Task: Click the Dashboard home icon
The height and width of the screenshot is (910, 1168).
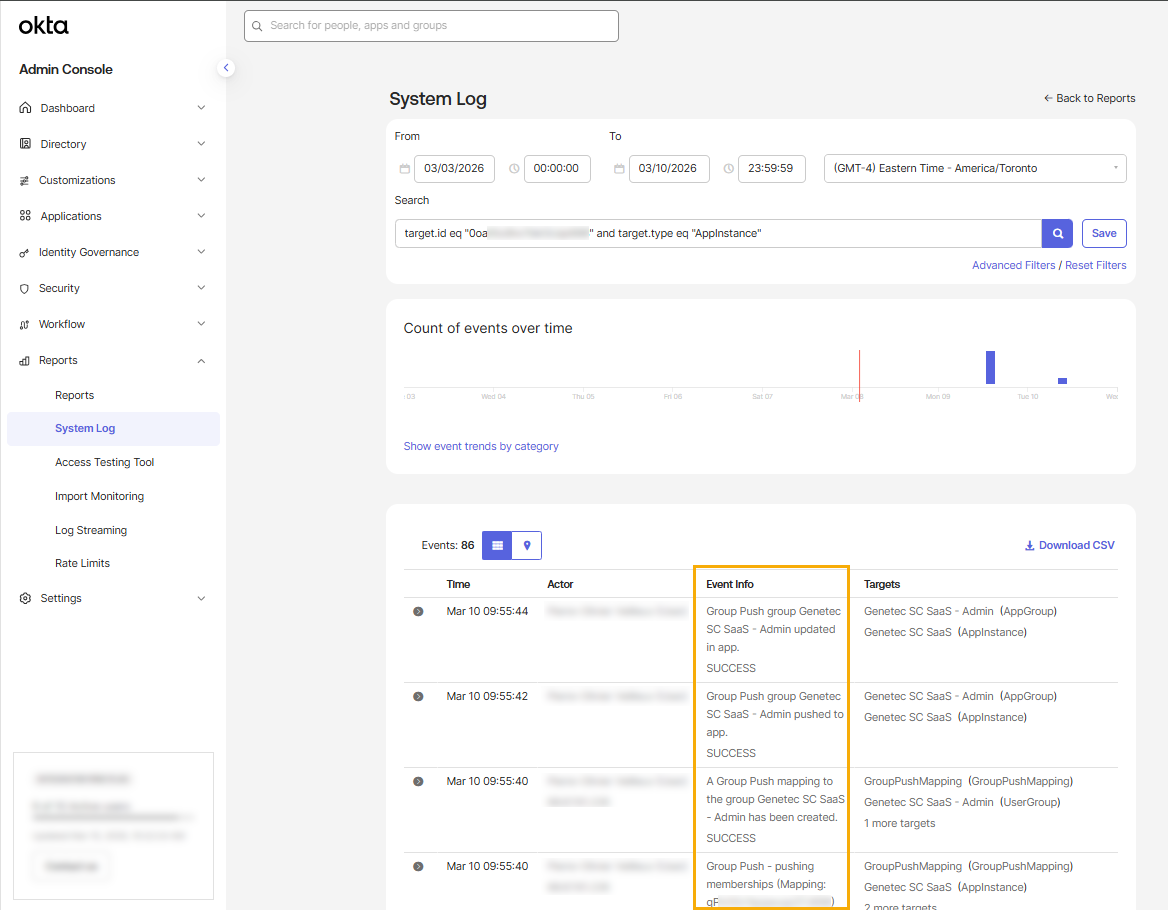Action: coord(25,108)
